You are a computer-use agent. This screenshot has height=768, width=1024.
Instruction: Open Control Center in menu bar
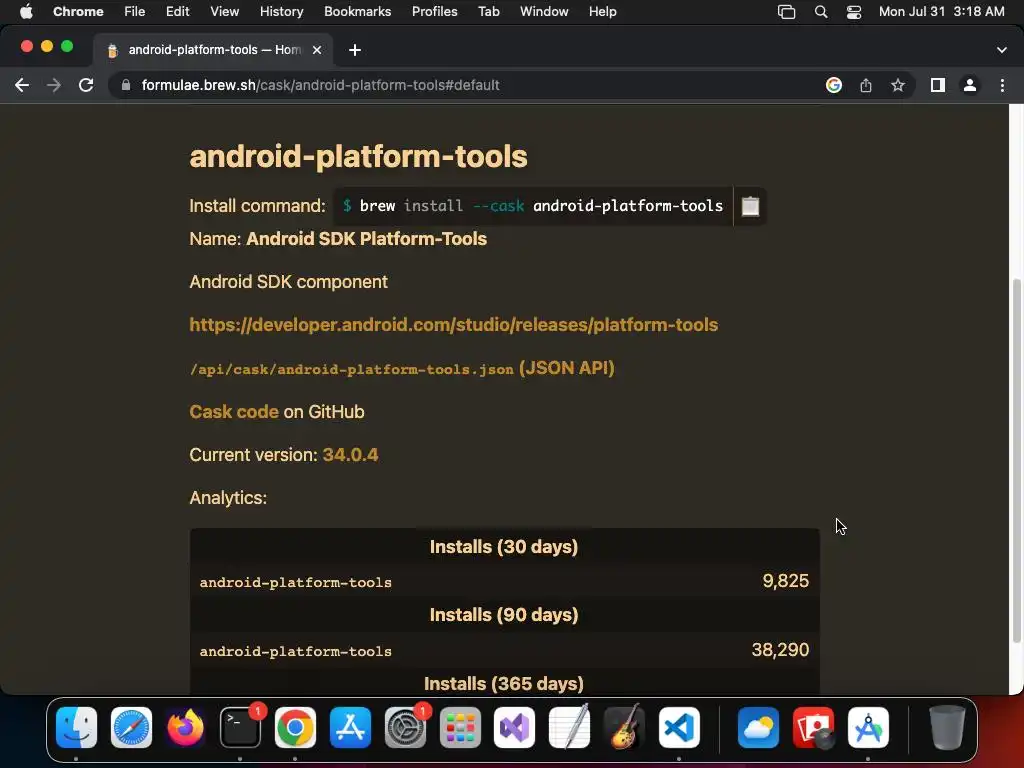tap(854, 12)
